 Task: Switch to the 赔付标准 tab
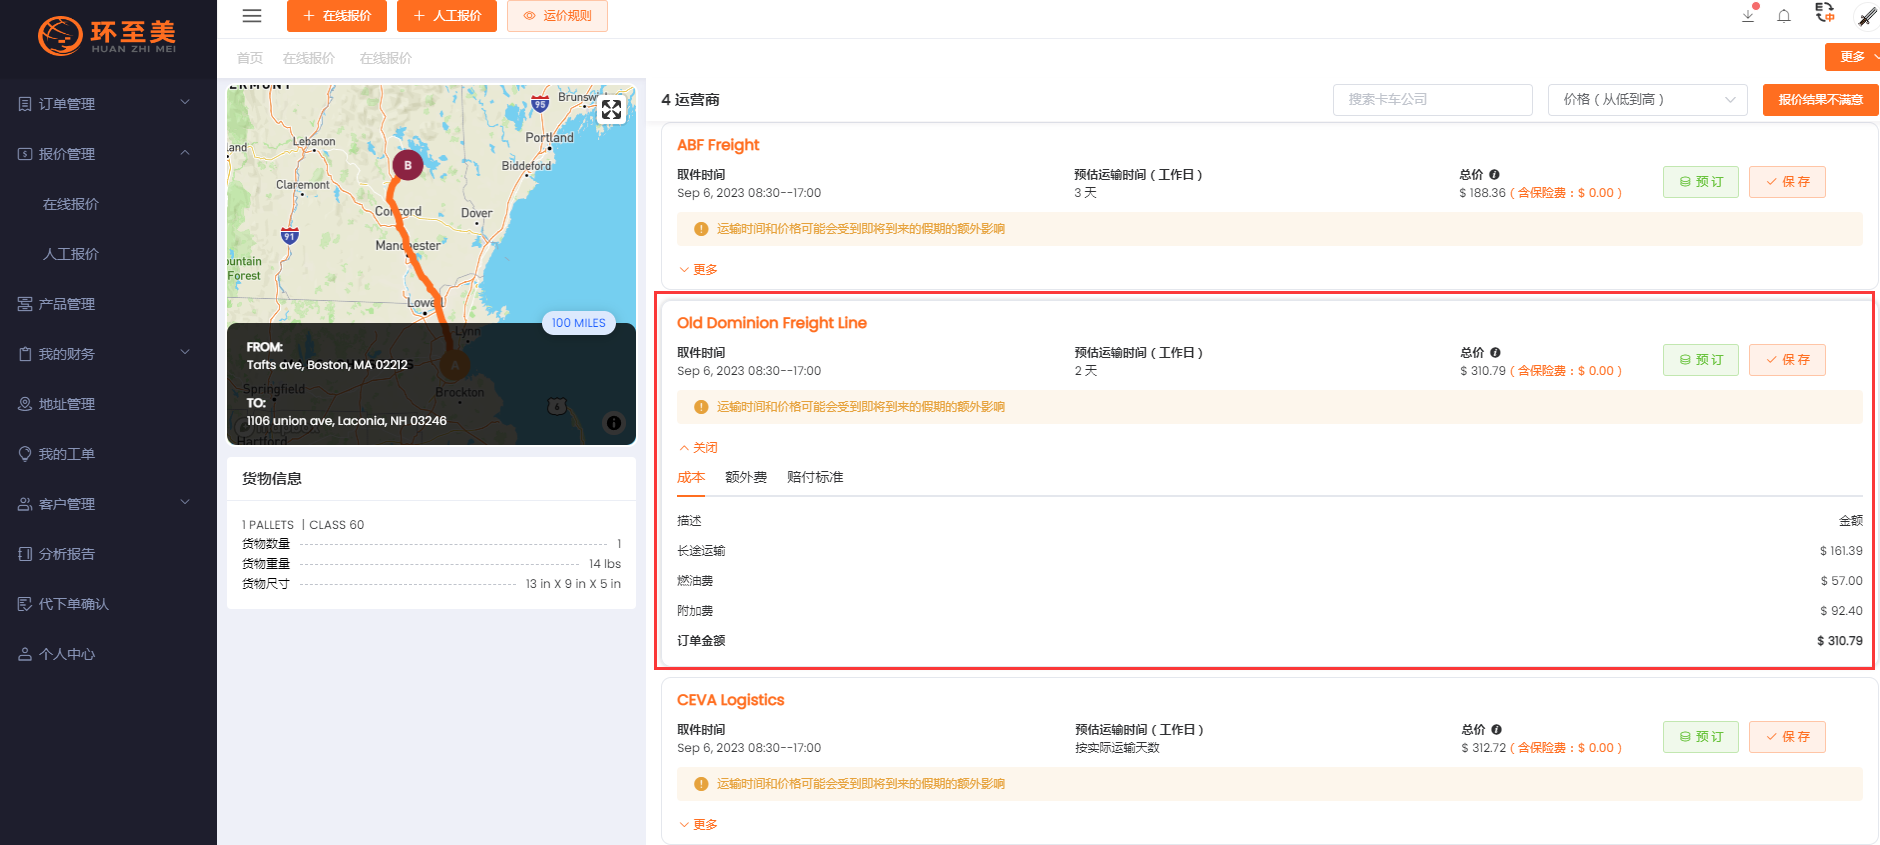(815, 478)
